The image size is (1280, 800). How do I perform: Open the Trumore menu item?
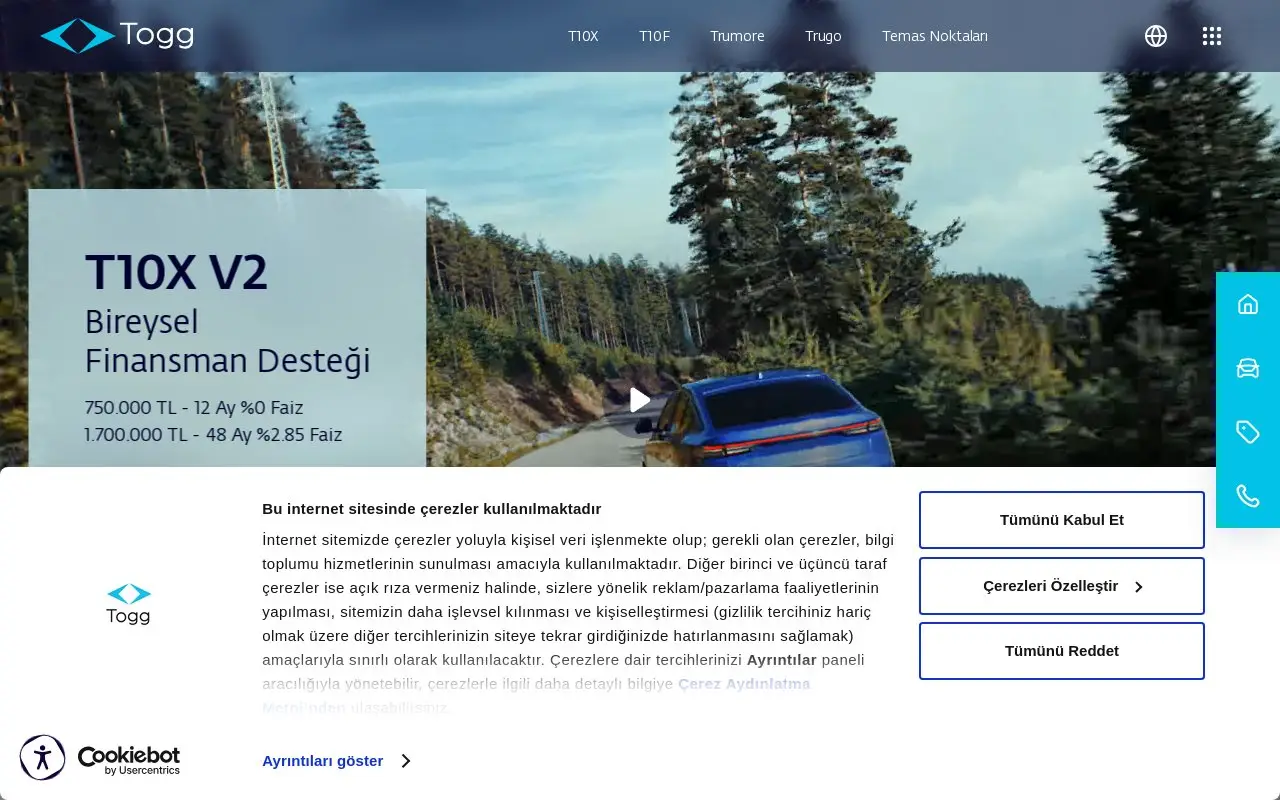[737, 36]
